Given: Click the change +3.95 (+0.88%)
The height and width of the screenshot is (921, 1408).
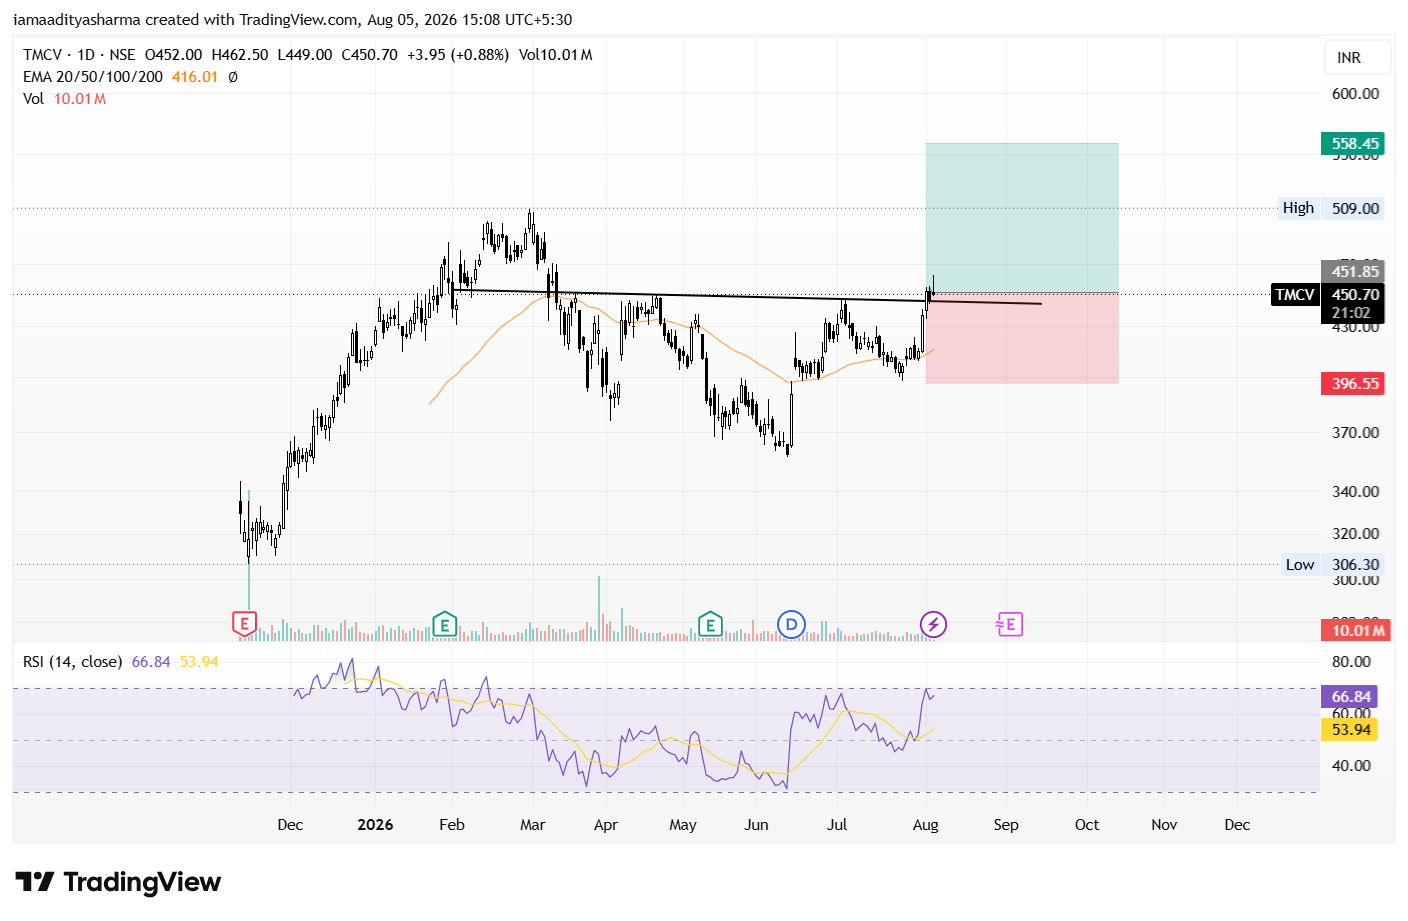Looking at the screenshot, I should (x=458, y=55).
